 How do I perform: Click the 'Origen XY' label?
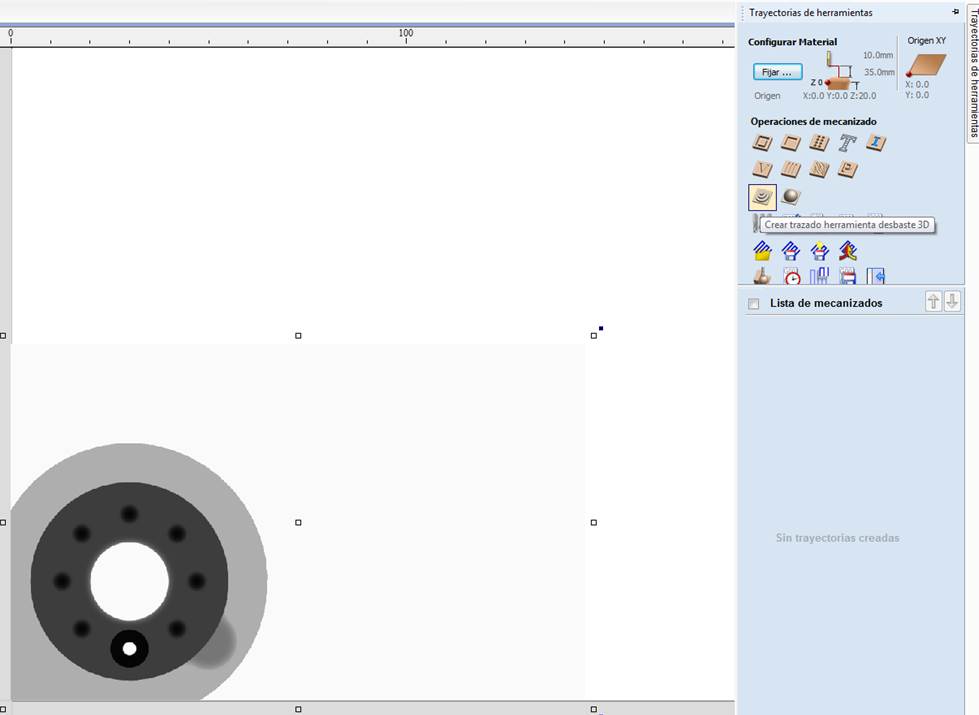[927, 41]
